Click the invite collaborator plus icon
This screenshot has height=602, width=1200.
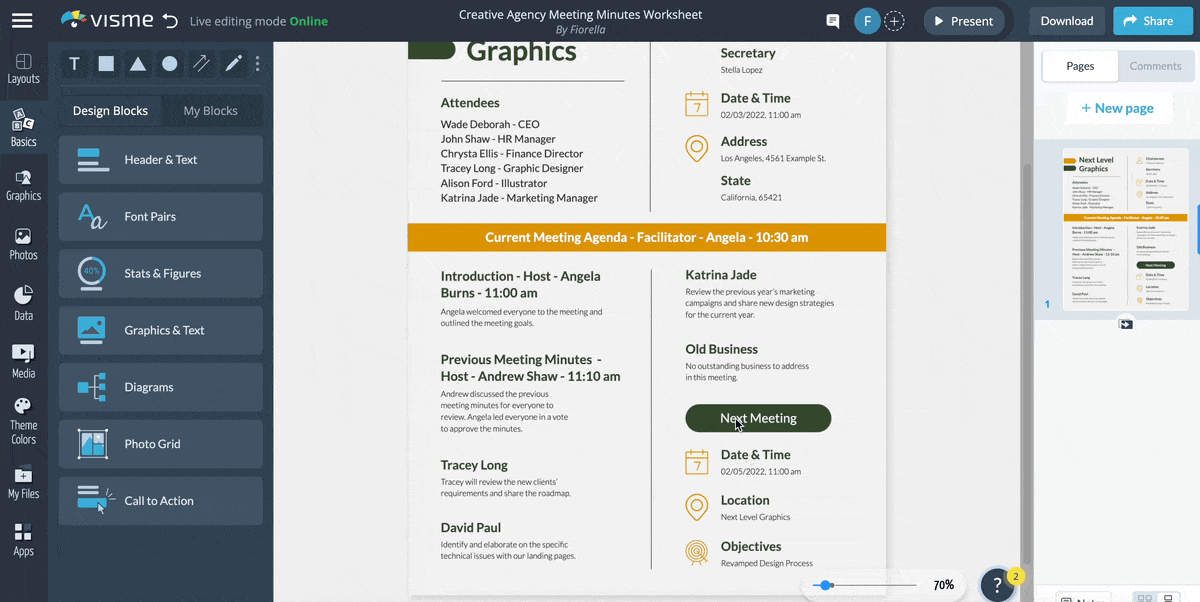894,20
